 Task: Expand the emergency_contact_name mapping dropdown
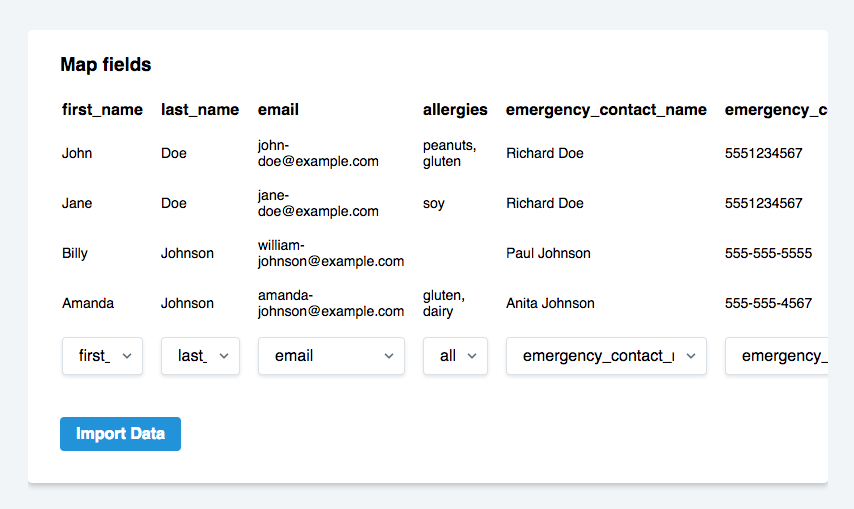606,356
